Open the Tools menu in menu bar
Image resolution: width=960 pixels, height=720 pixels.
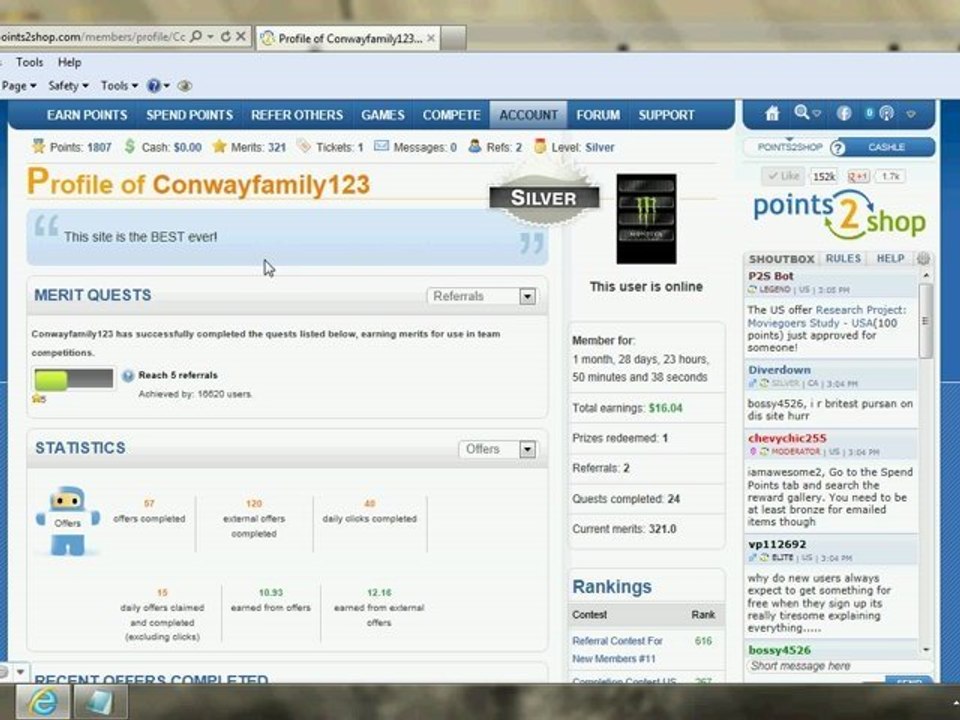(29, 62)
